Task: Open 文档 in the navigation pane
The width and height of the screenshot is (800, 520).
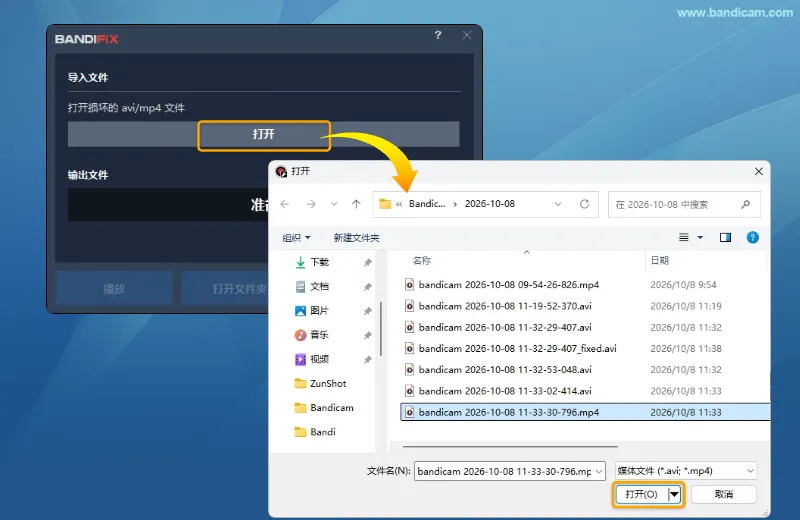Action: (319, 287)
